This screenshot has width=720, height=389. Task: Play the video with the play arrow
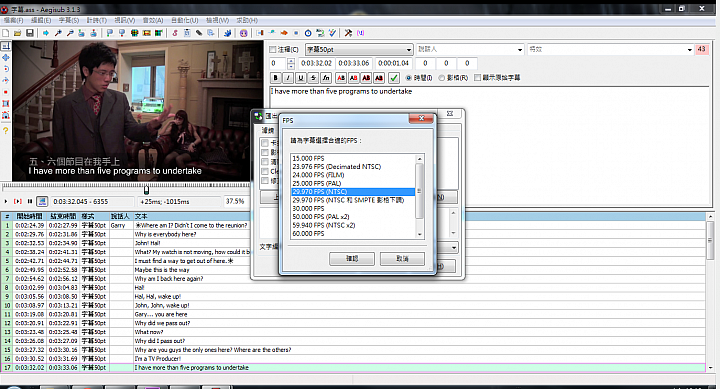pyautogui.click(x=6, y=202)
